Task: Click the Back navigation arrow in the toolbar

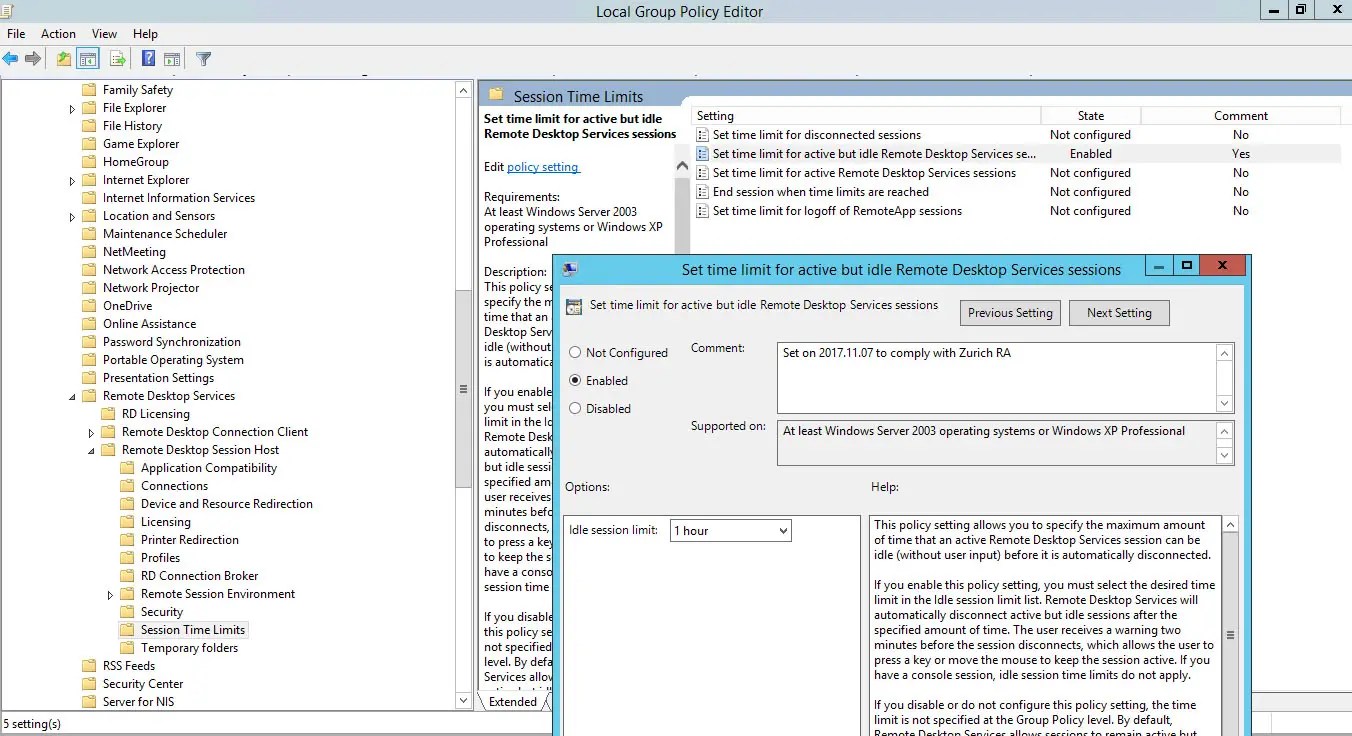Action: click(10, 58)
